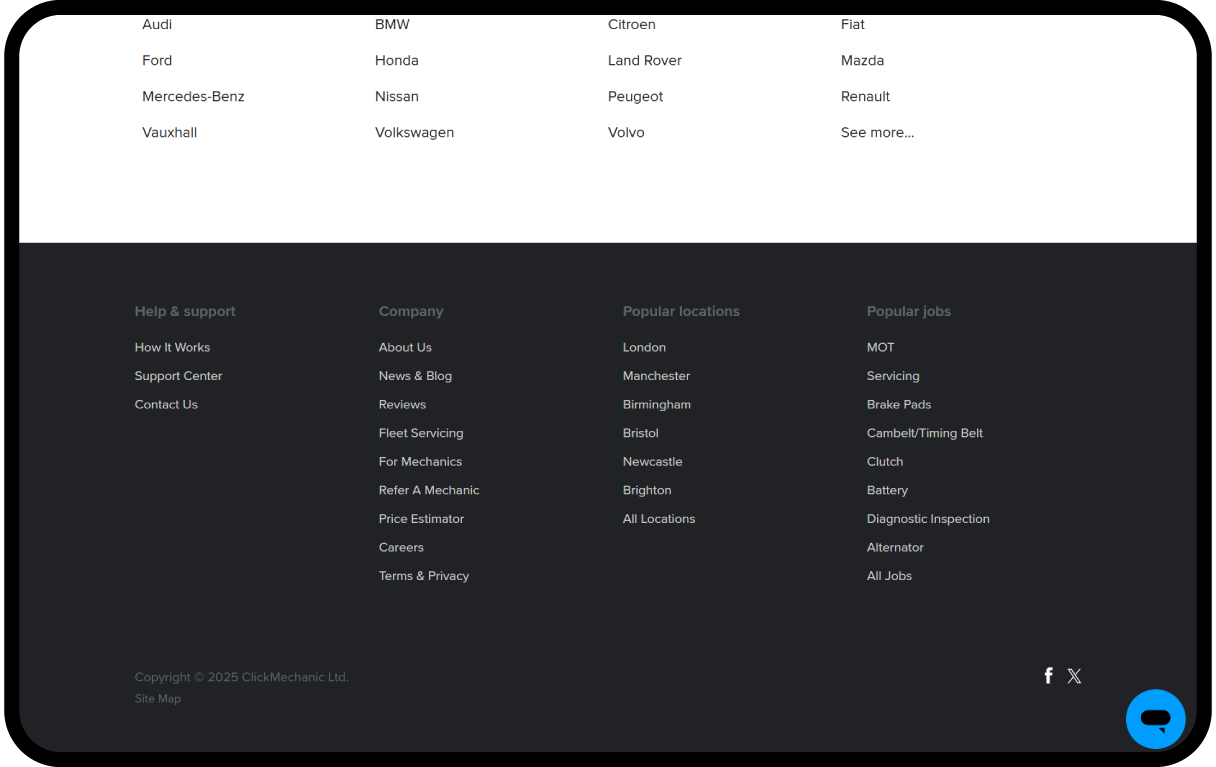Screen dimensions: 1216x767
Task: Visit News & Blog page
Action: point(415,376)
